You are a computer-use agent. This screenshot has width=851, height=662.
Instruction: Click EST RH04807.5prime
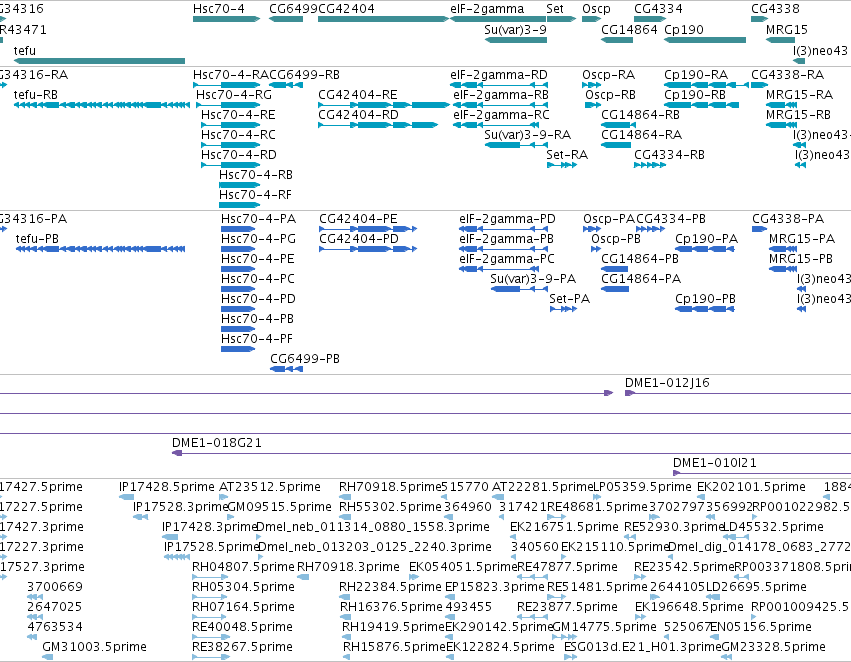point(209,577)
